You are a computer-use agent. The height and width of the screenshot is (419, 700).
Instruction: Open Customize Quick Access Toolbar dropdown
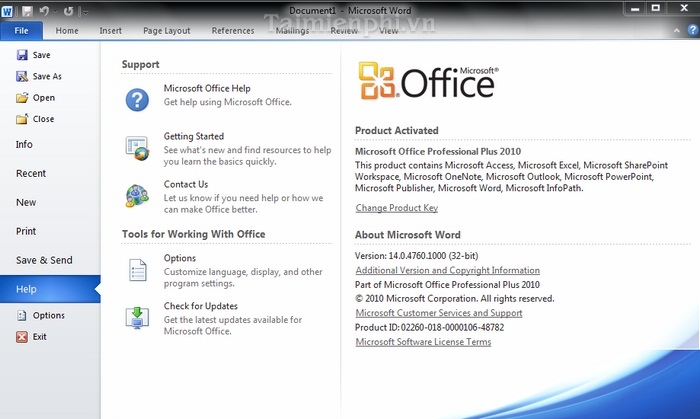86,12
